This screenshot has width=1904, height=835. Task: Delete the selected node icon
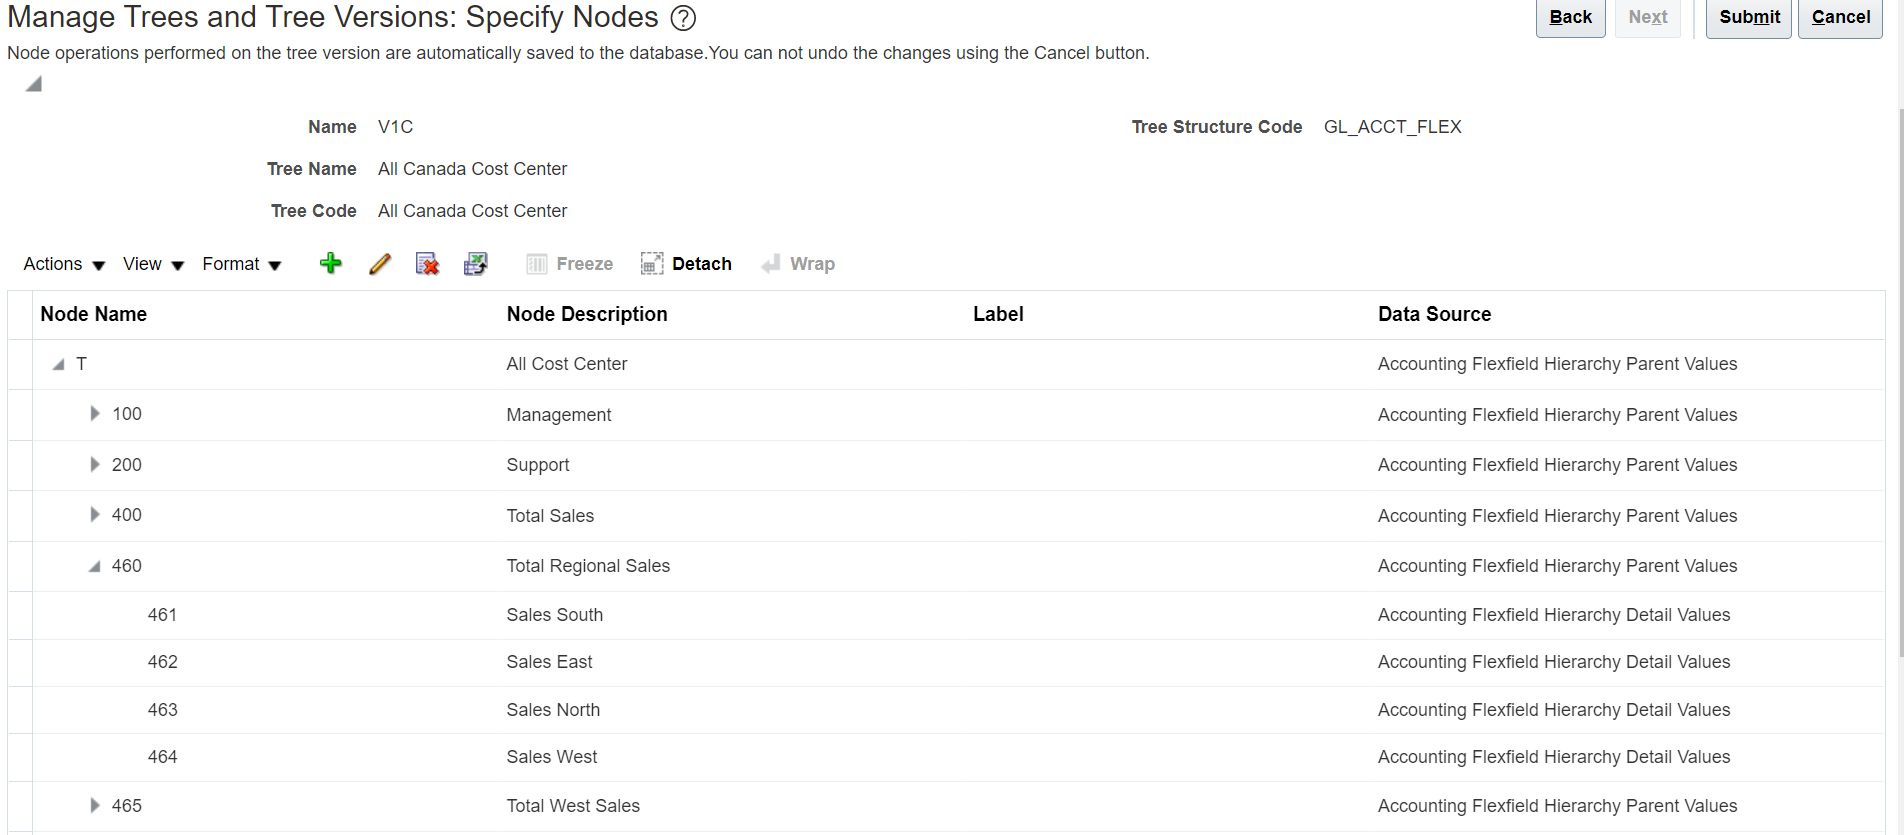coord(427,263)
